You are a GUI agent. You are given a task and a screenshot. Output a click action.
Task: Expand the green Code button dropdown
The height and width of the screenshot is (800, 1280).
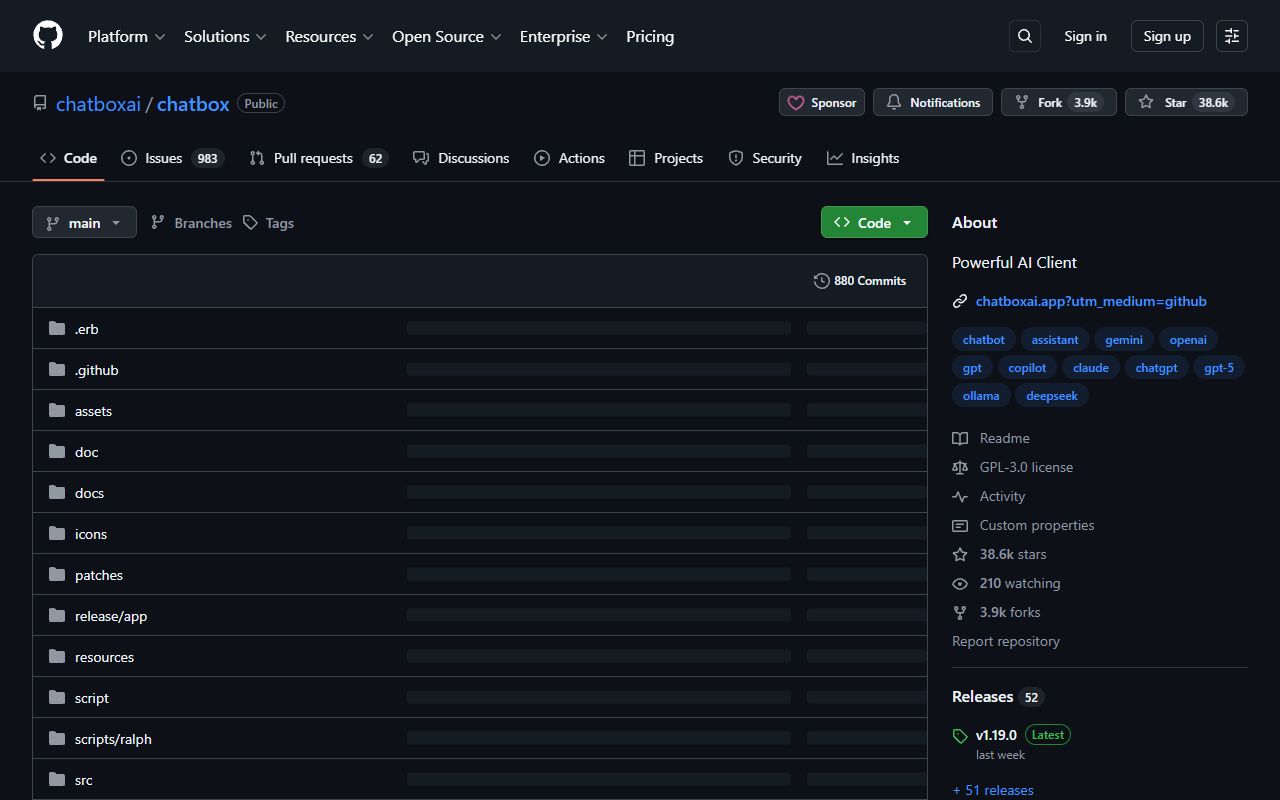(x=905, y=222)
